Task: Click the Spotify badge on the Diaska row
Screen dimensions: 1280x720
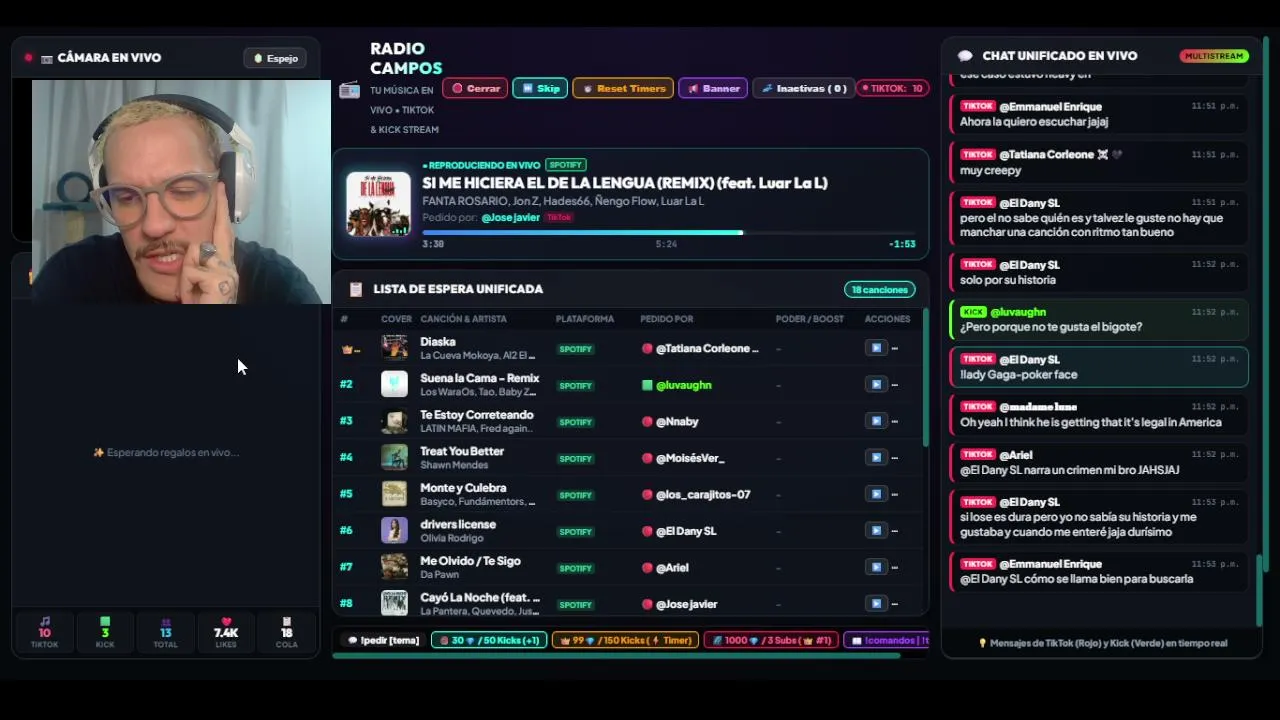Action: [576, 349]
